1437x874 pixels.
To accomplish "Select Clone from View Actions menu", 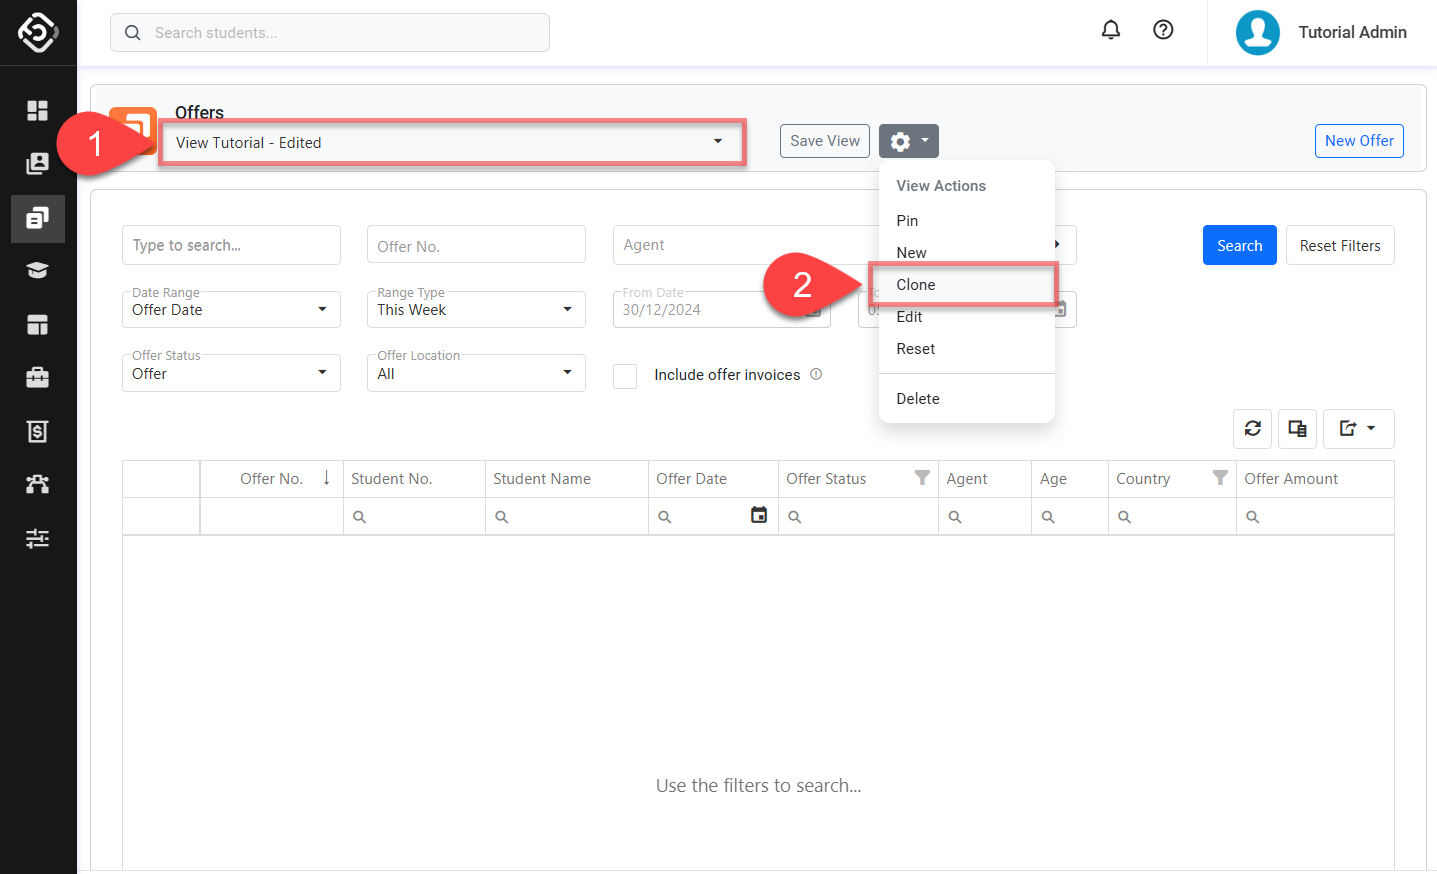I will [916, 285].
